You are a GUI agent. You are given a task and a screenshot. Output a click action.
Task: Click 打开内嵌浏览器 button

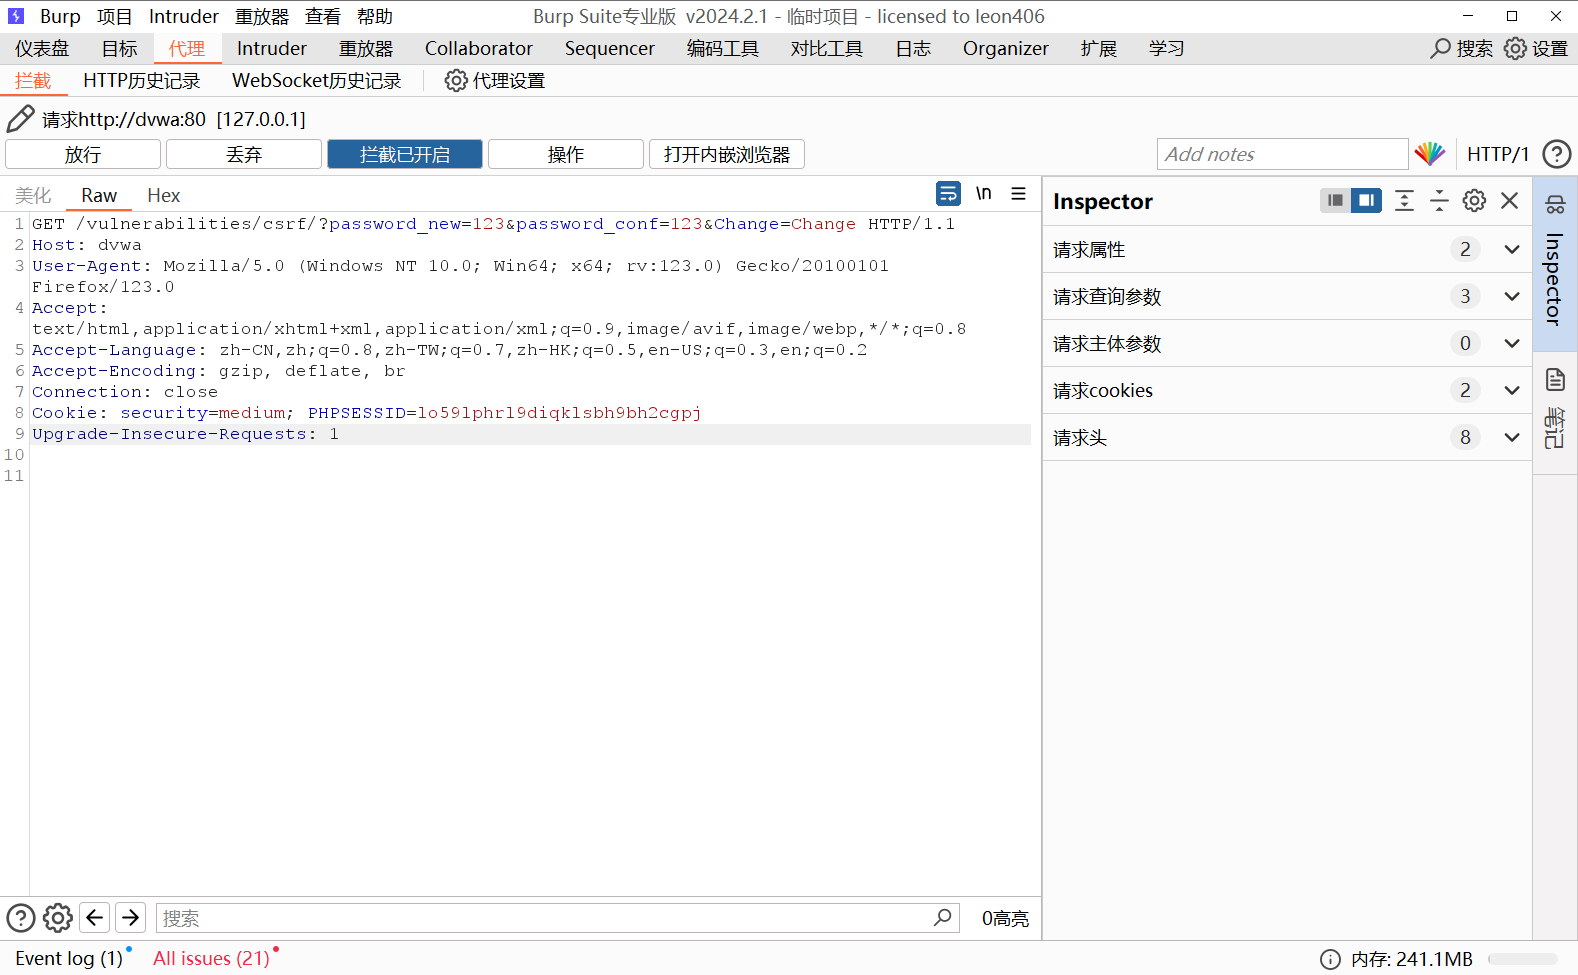click(x=727, y=154)
